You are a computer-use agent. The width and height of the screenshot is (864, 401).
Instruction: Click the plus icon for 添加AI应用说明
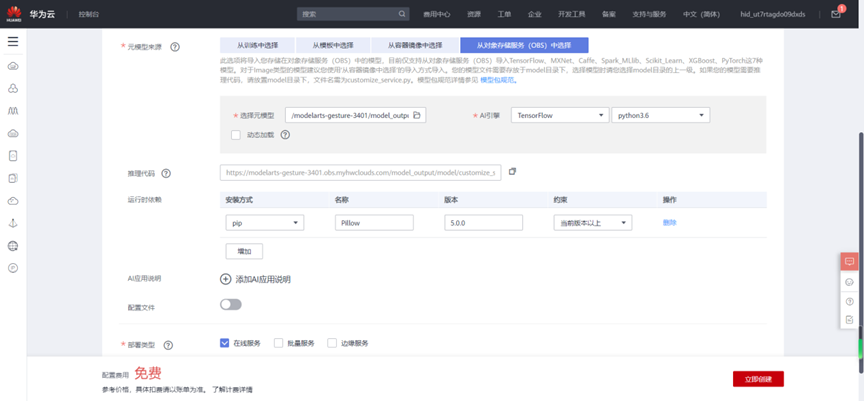pos(225,279)
